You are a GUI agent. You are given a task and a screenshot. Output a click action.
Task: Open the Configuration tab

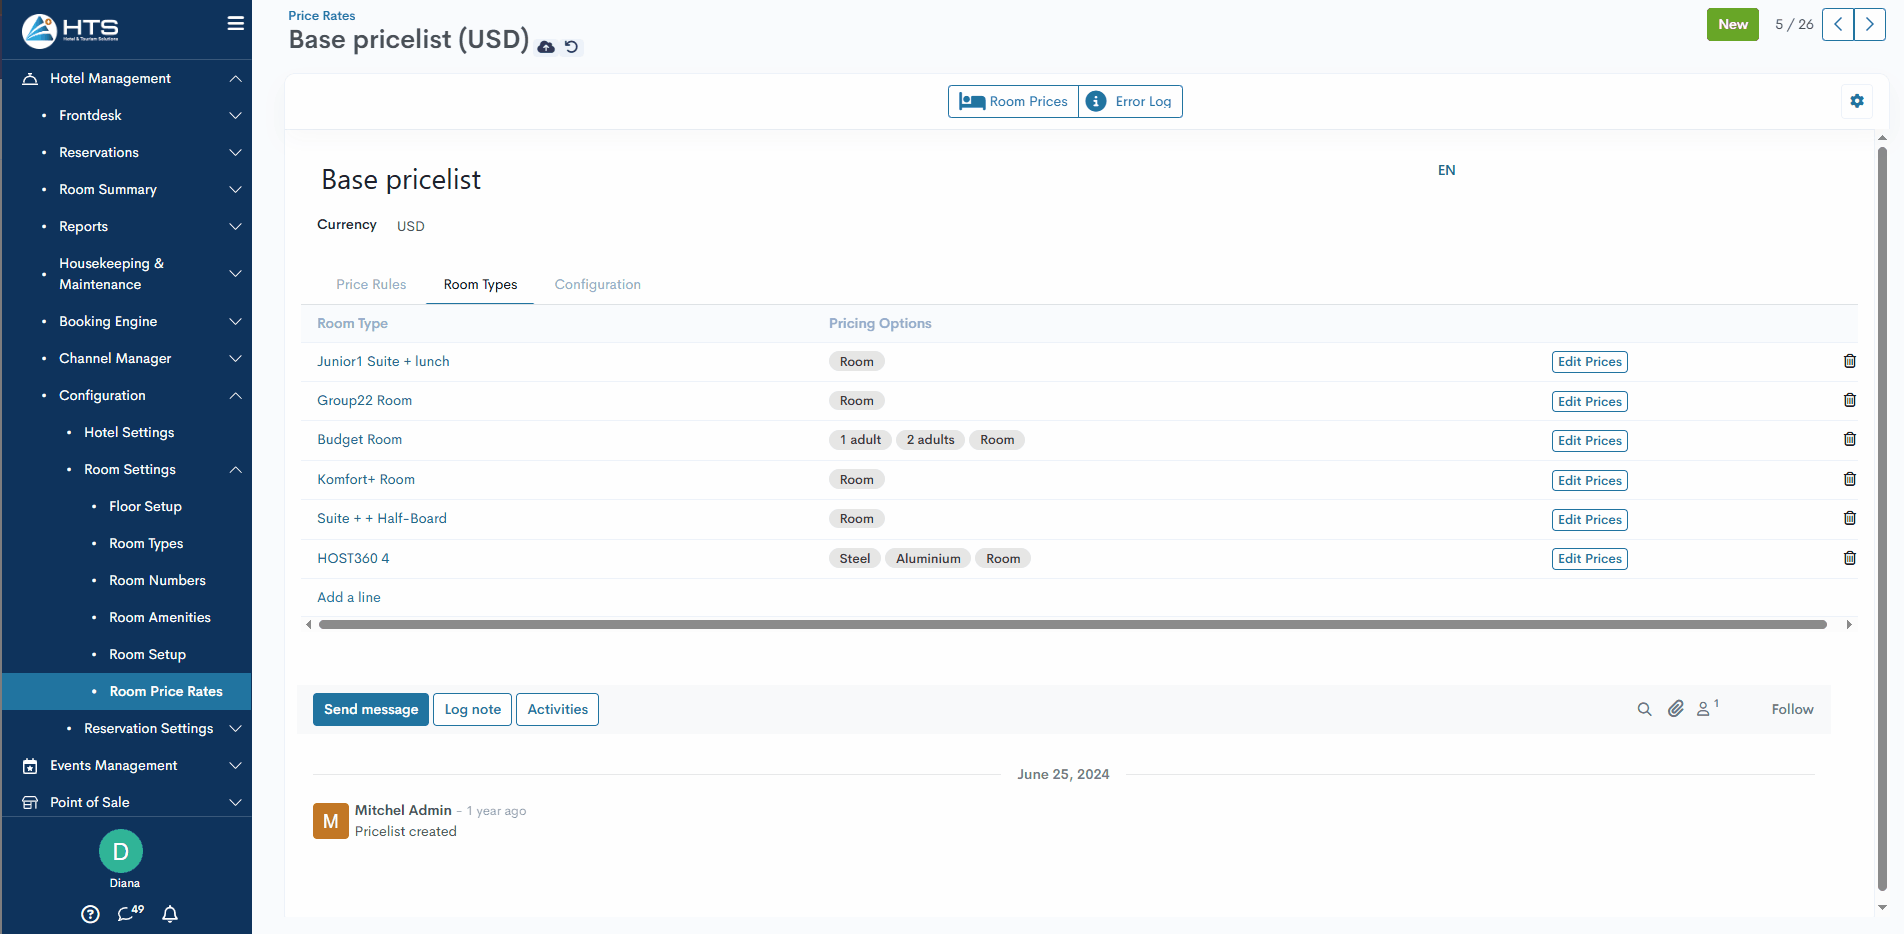click(x=597, y=284)
